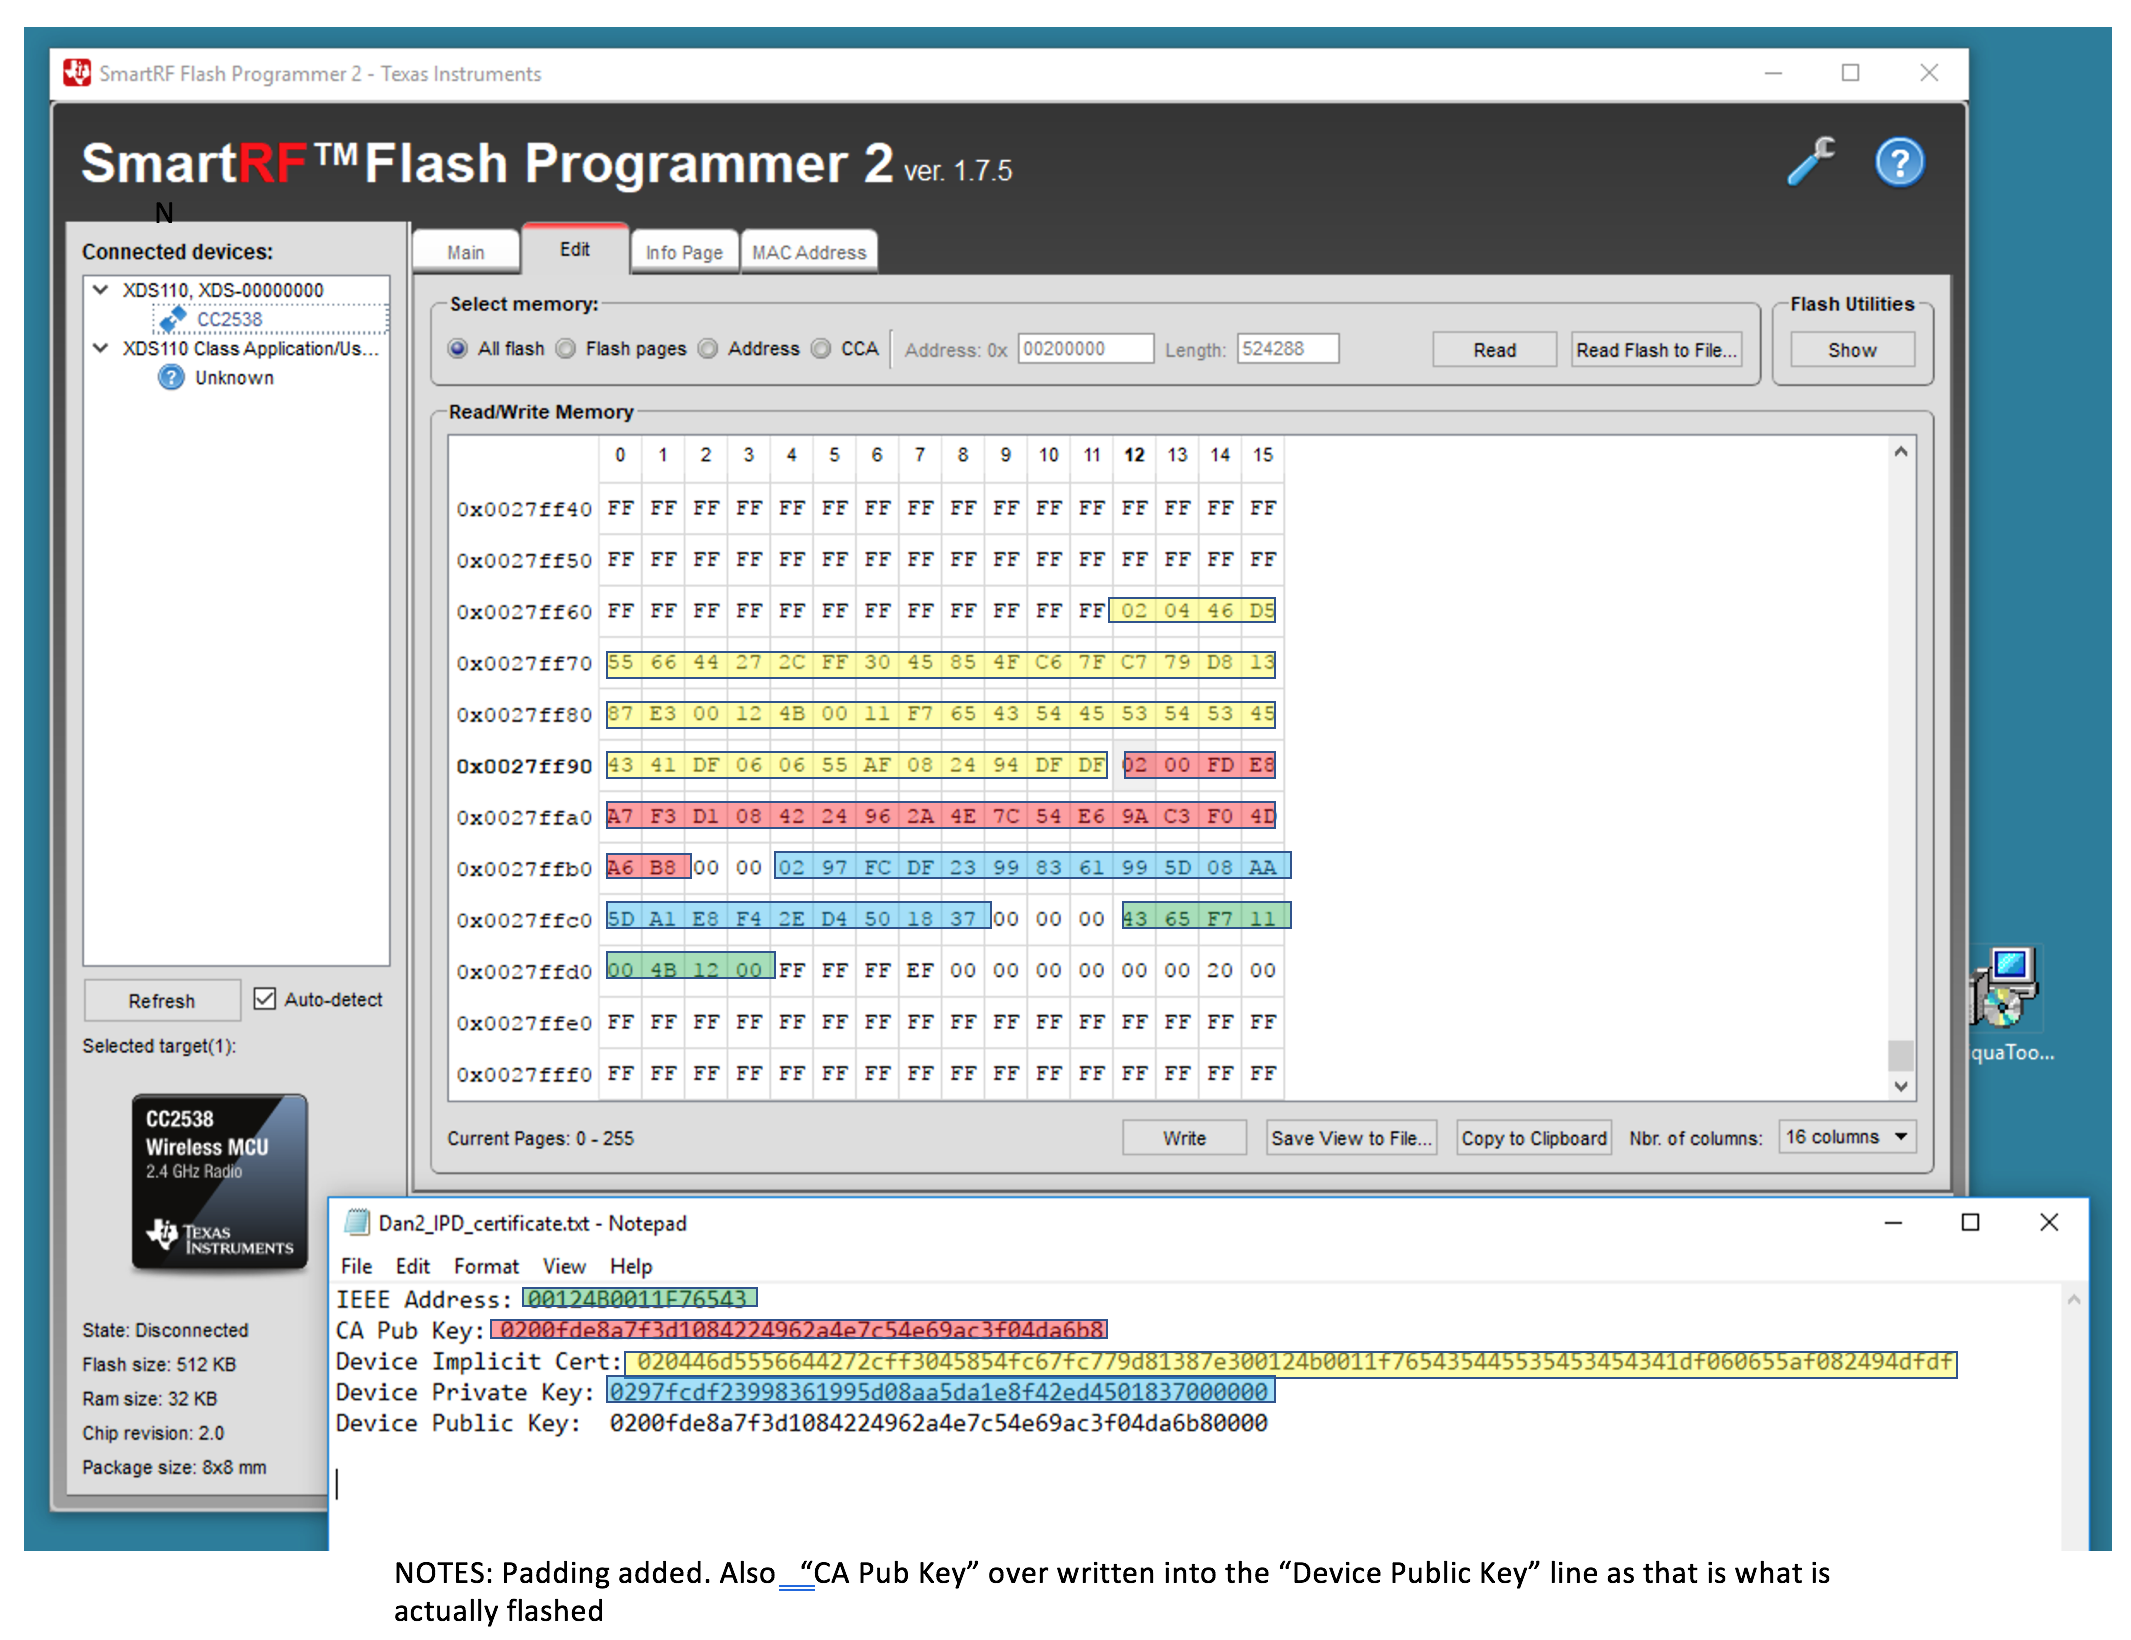Collapse the XDS110 Class Application tree node
The height and width of the screenshot is (1640, 2131).
(x=100, y=348)
